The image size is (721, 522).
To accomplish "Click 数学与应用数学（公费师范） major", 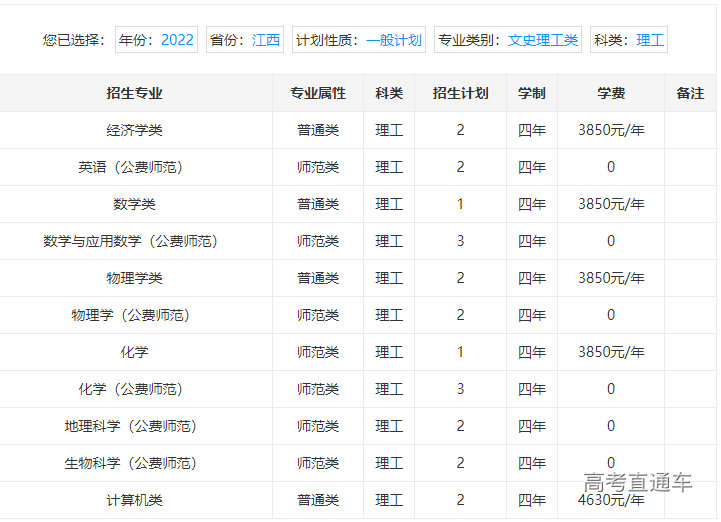I will (131, 241).
